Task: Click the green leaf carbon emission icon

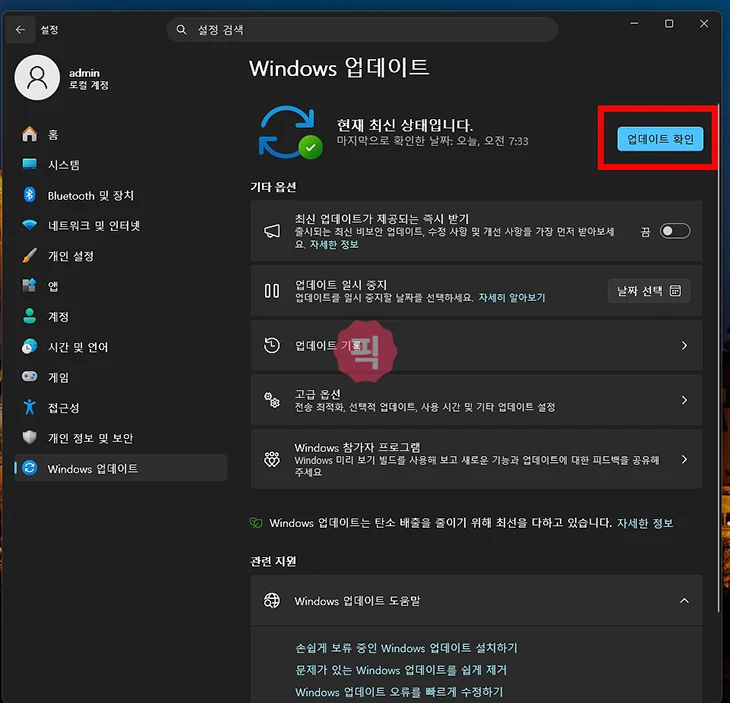Action: click(256, 523)
